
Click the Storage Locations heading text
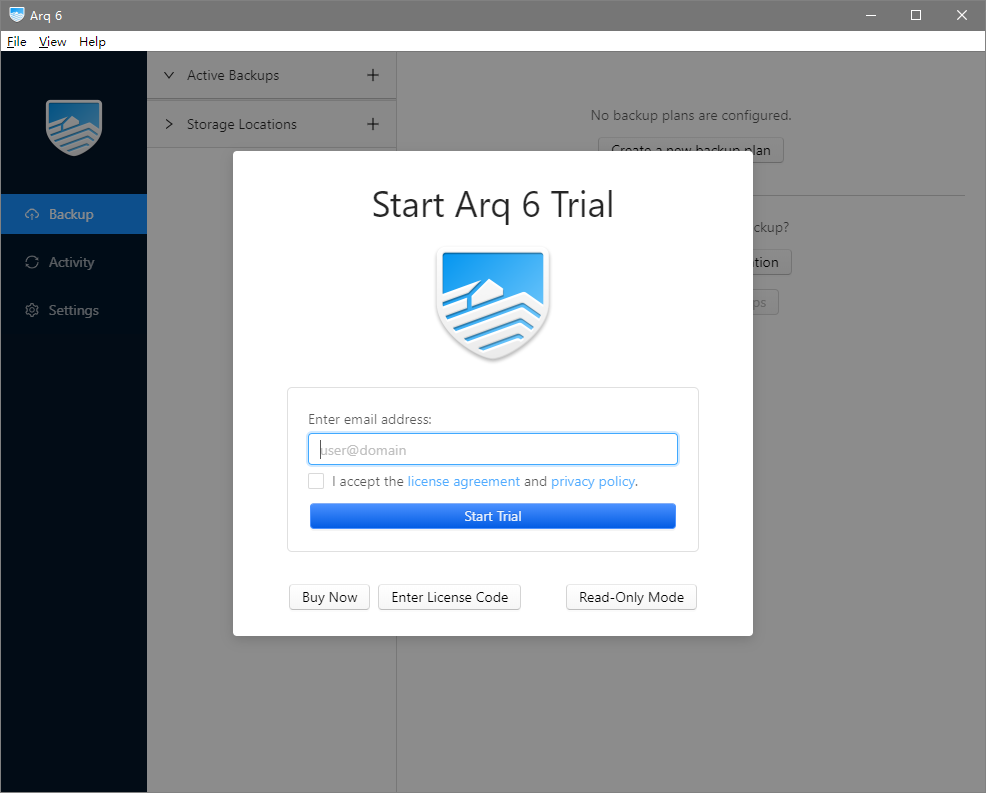pyautogui.click(x=241, y=125)
